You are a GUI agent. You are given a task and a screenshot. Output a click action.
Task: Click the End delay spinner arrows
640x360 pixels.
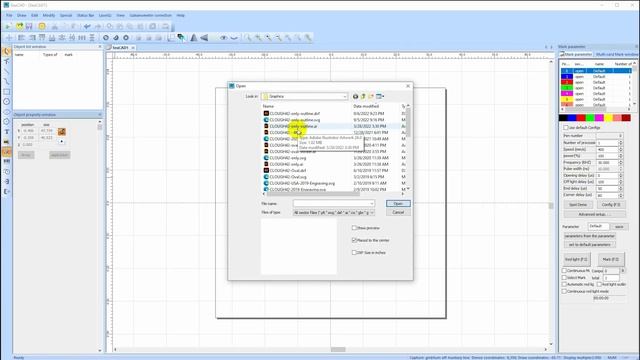[x=620, y=189]
